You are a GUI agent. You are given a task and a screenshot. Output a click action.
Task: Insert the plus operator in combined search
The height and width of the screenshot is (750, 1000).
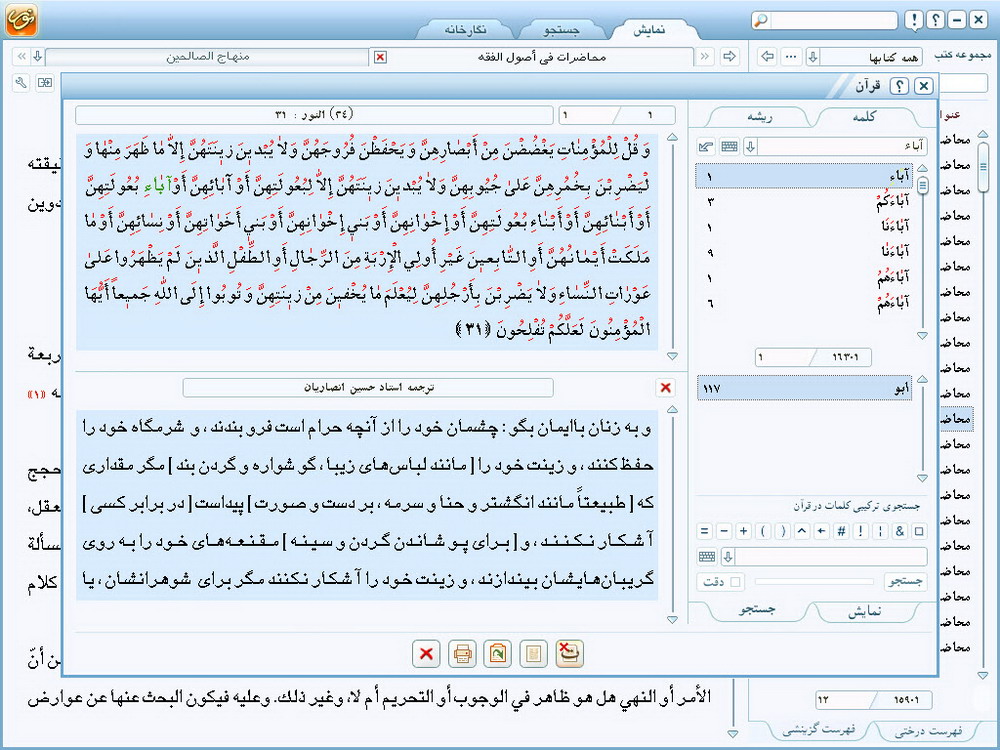click(744, 531)
